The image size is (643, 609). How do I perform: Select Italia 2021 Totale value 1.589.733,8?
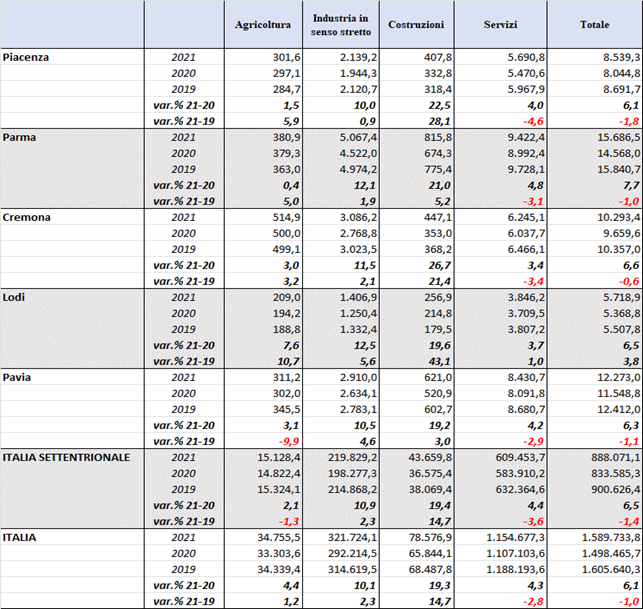tap(611, 537)
